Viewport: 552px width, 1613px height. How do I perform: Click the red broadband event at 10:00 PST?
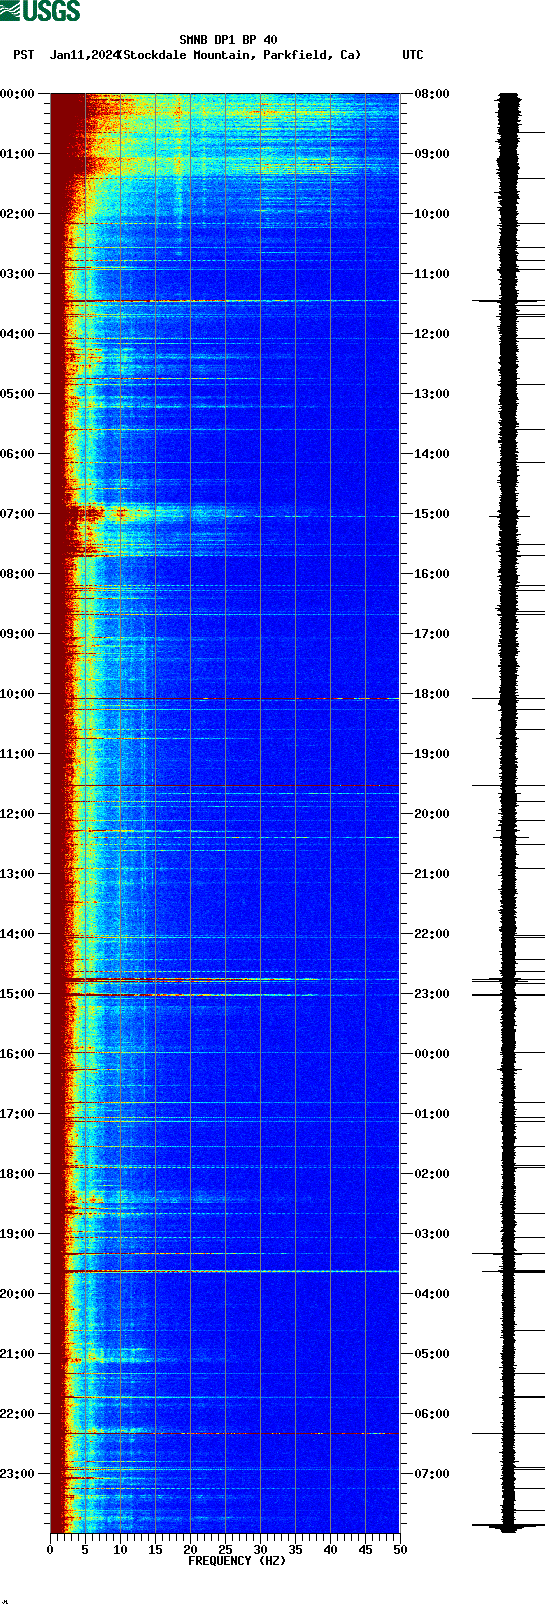[x=225, y=699]
